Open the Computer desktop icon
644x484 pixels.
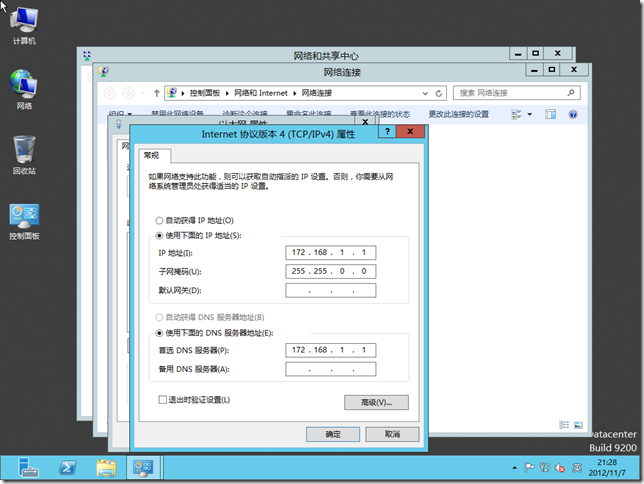point(24,25)
